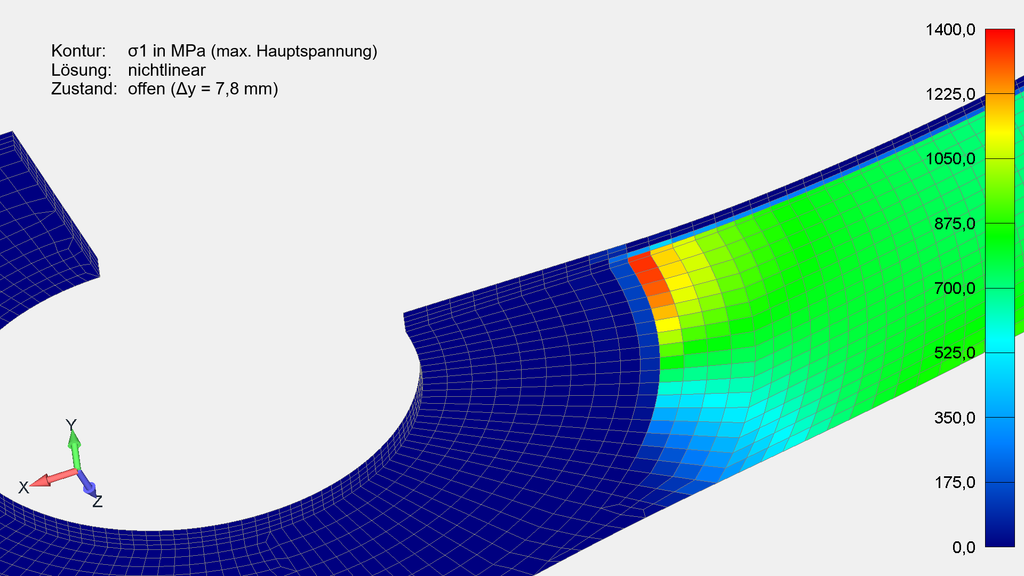This screenshot has height=576, width=1024.
Task: Click the "offen (Δy = 7,8 mm)" text
Action: [203, 89]
